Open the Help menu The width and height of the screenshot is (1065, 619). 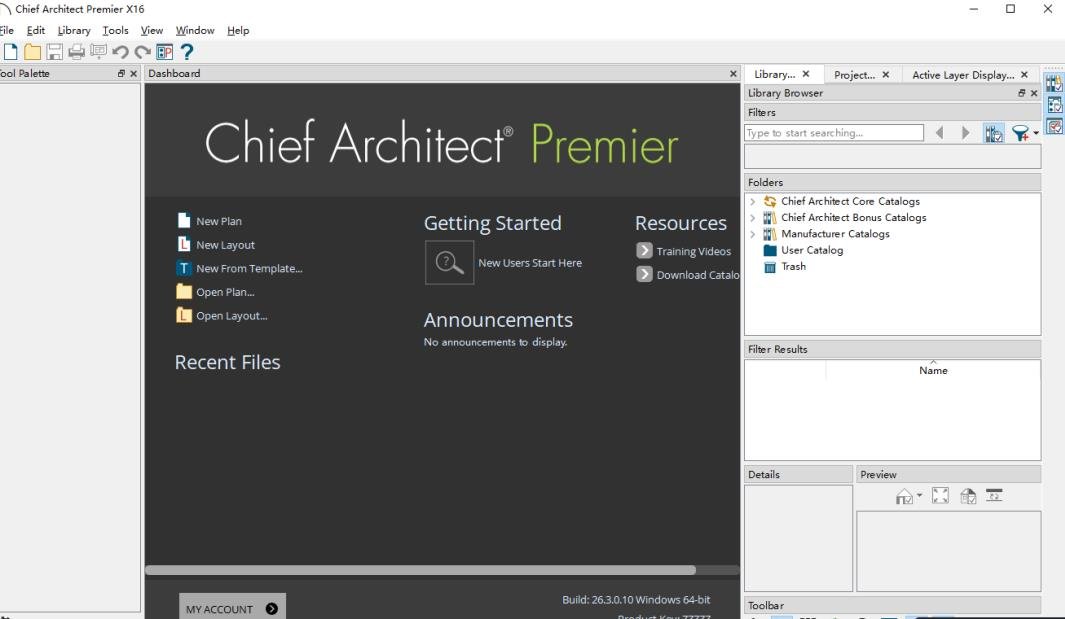[x=238, y=31]
